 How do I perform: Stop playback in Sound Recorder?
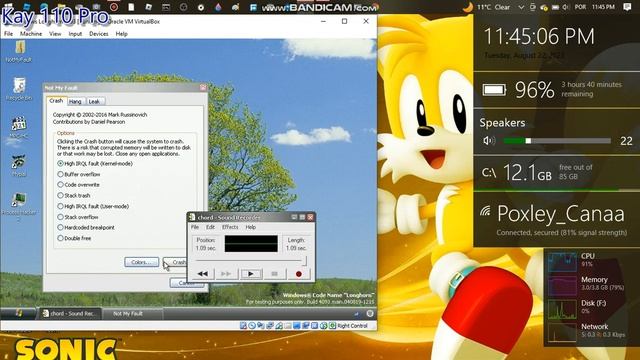point(274,274)
